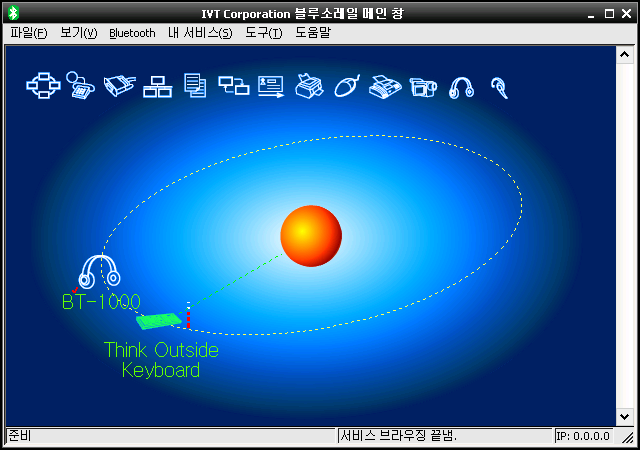The height and width of the screenshot is (450, 640).
Task: Click the IP: 0.0.0.0 status field
Action: point(583,436)
